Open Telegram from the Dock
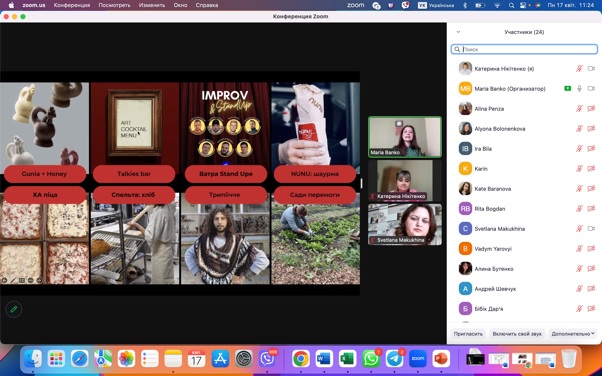 (x=394, y=359)
